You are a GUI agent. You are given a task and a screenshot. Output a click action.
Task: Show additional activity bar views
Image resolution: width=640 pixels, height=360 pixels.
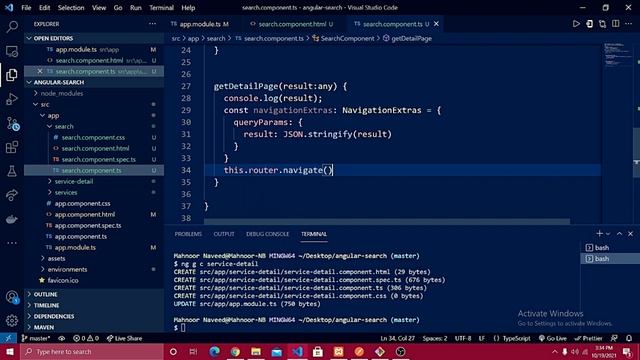[12, 243]
